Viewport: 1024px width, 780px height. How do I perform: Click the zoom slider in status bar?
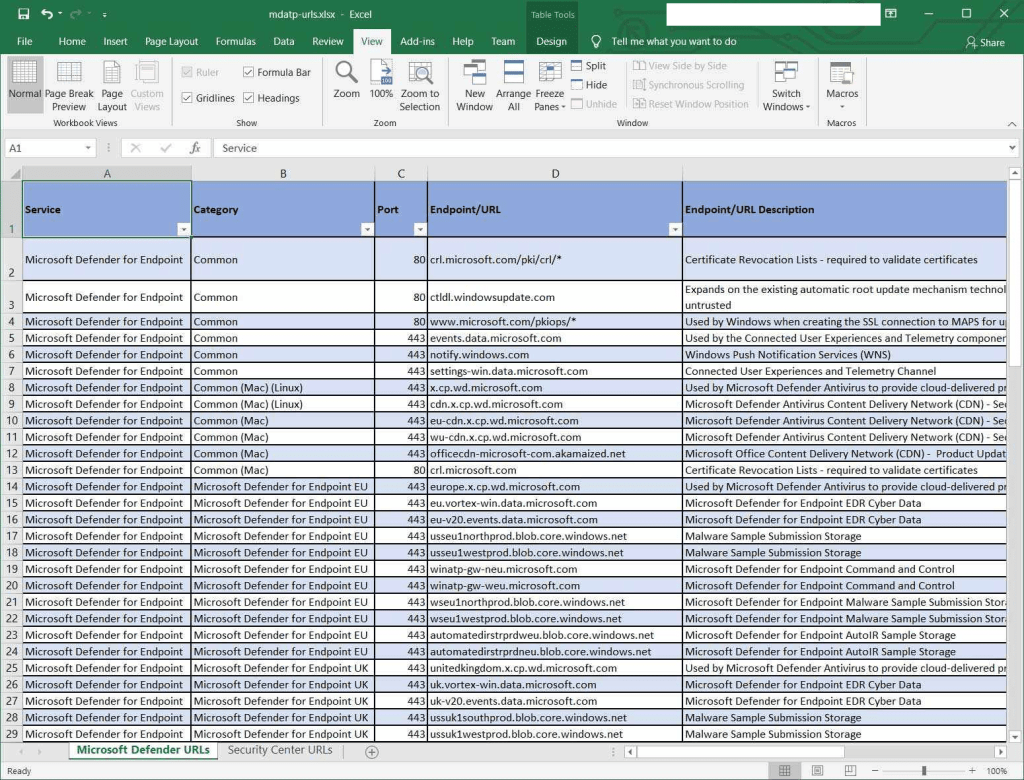(923, 771)
